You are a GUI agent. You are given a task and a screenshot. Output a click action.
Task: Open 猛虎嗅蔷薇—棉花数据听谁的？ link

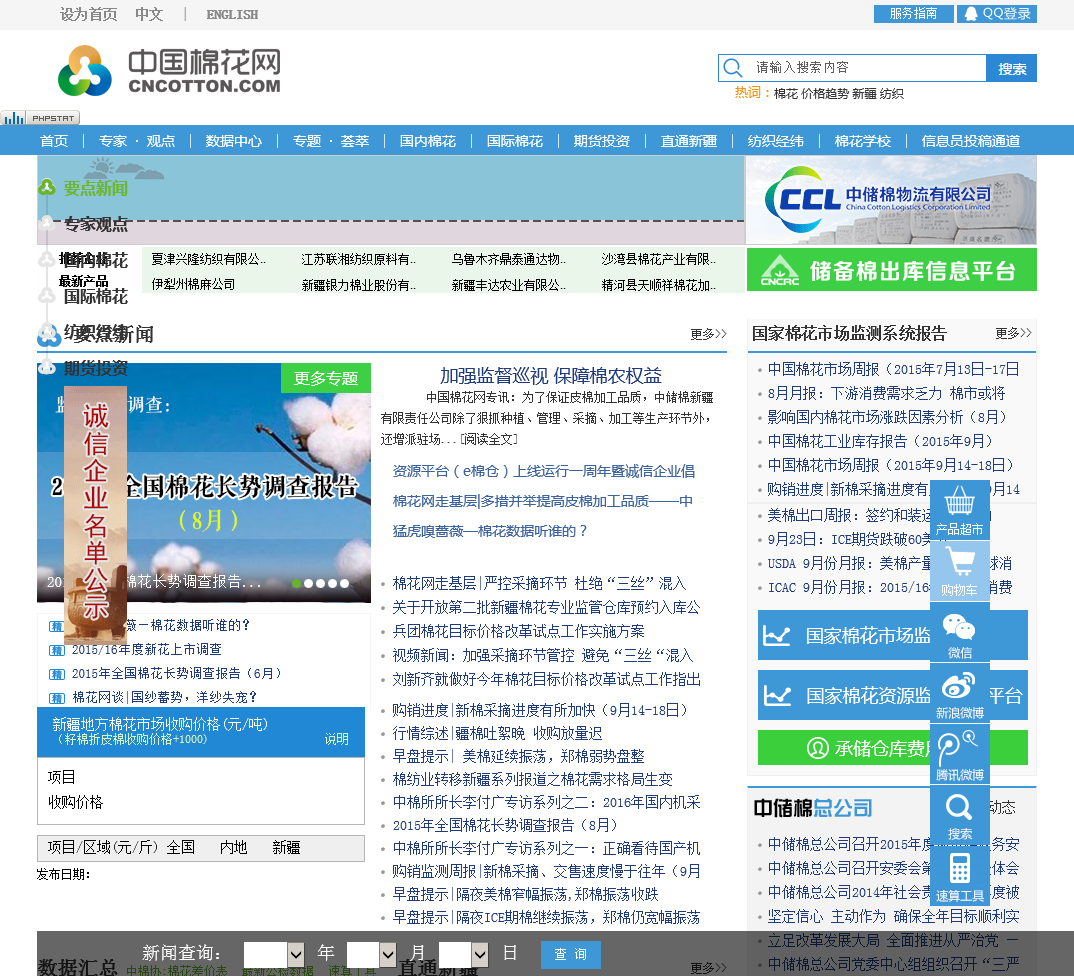point(490,531)
